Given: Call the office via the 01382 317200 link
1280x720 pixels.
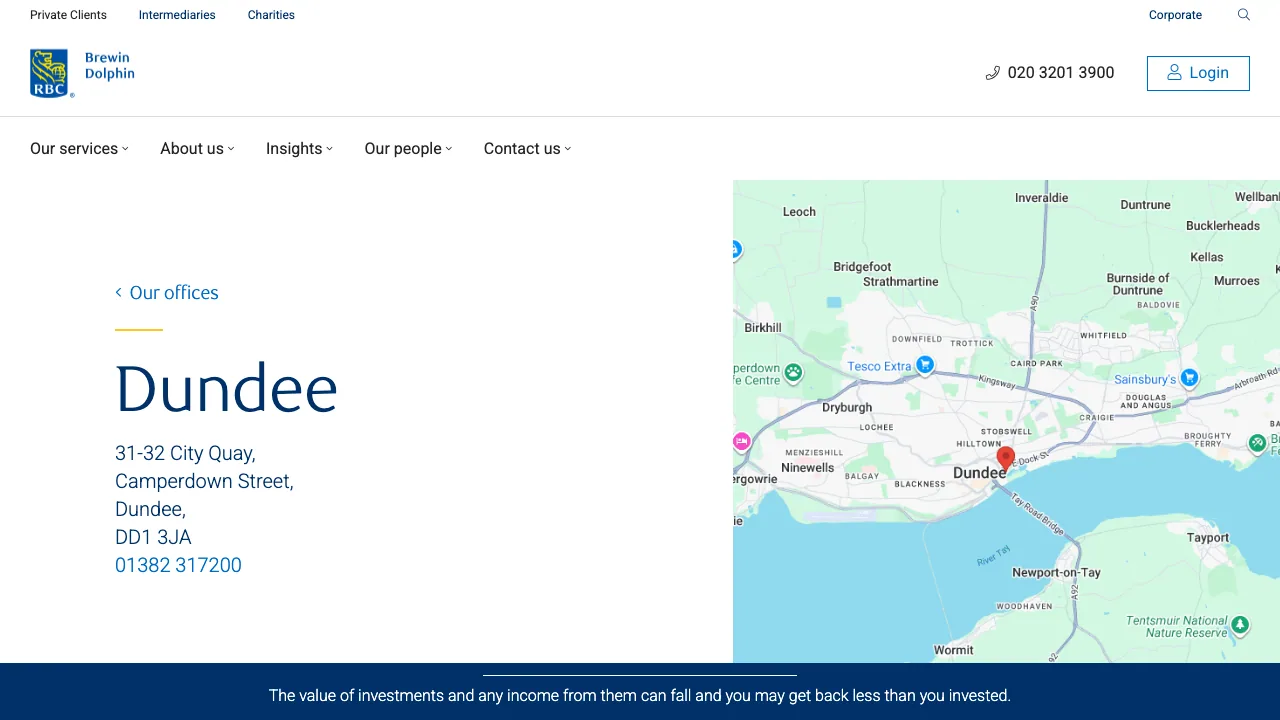Looking at the screenshot, I should pyautogui.click(x=178, y=565).
